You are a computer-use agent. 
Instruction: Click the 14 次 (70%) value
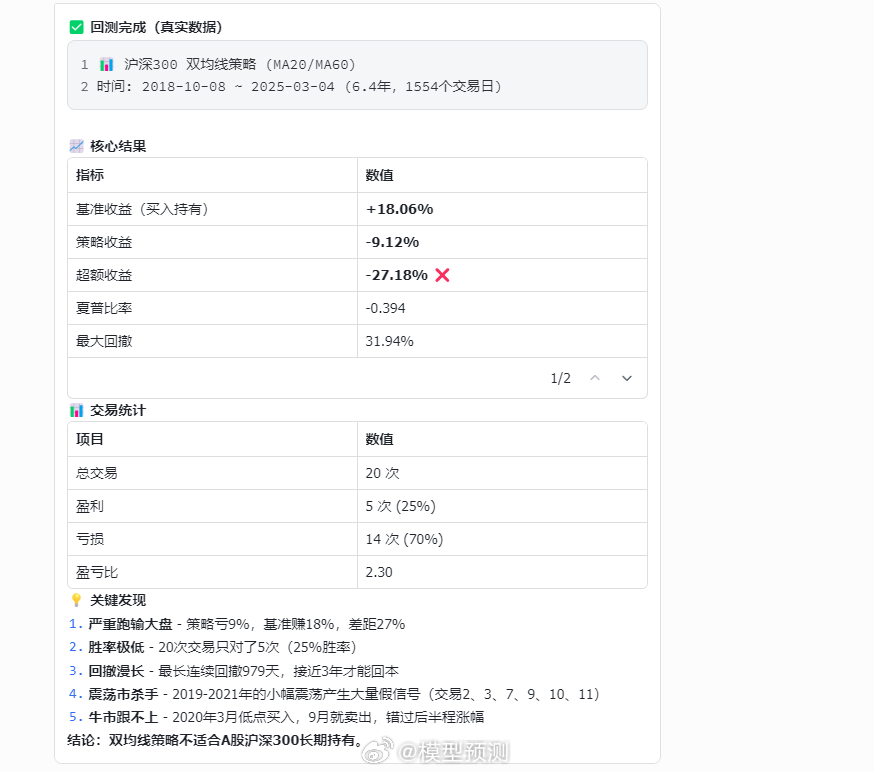coord(404,539)
